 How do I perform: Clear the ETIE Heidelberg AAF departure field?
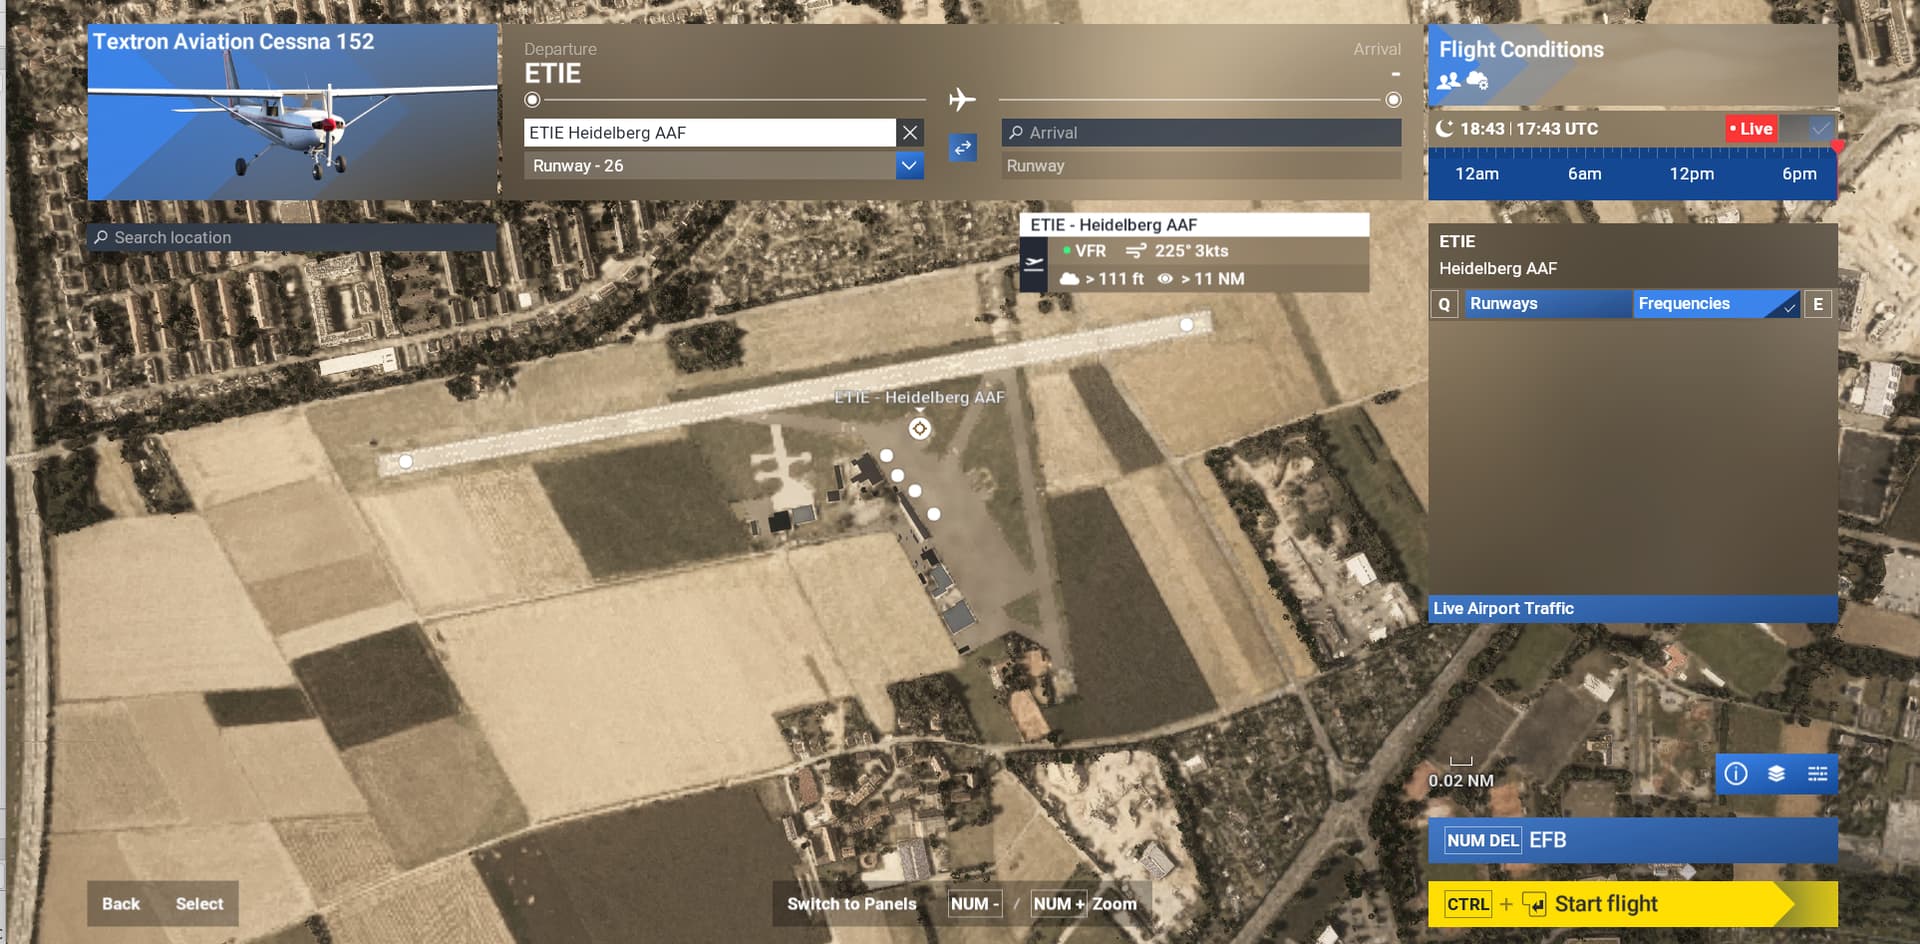[x=909, y=133]
